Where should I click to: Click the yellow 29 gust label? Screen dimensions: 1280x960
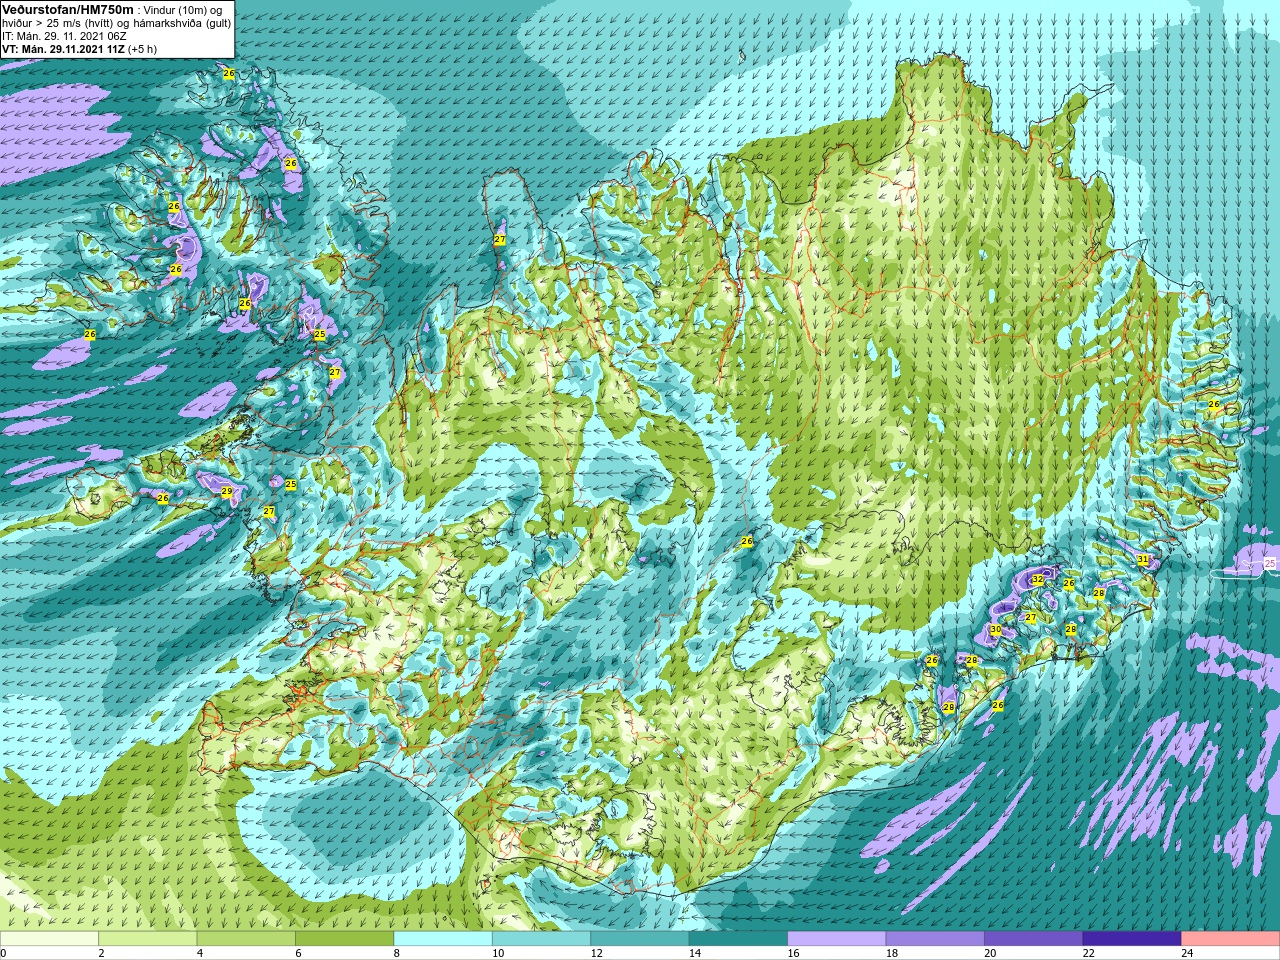point(227,492)
